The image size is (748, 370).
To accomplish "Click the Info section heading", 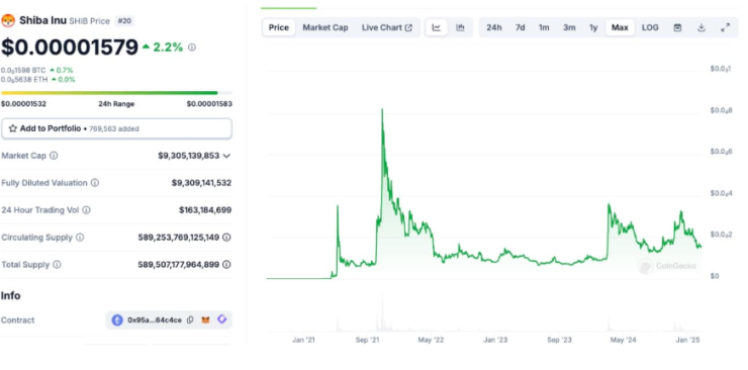I will 10,296.
